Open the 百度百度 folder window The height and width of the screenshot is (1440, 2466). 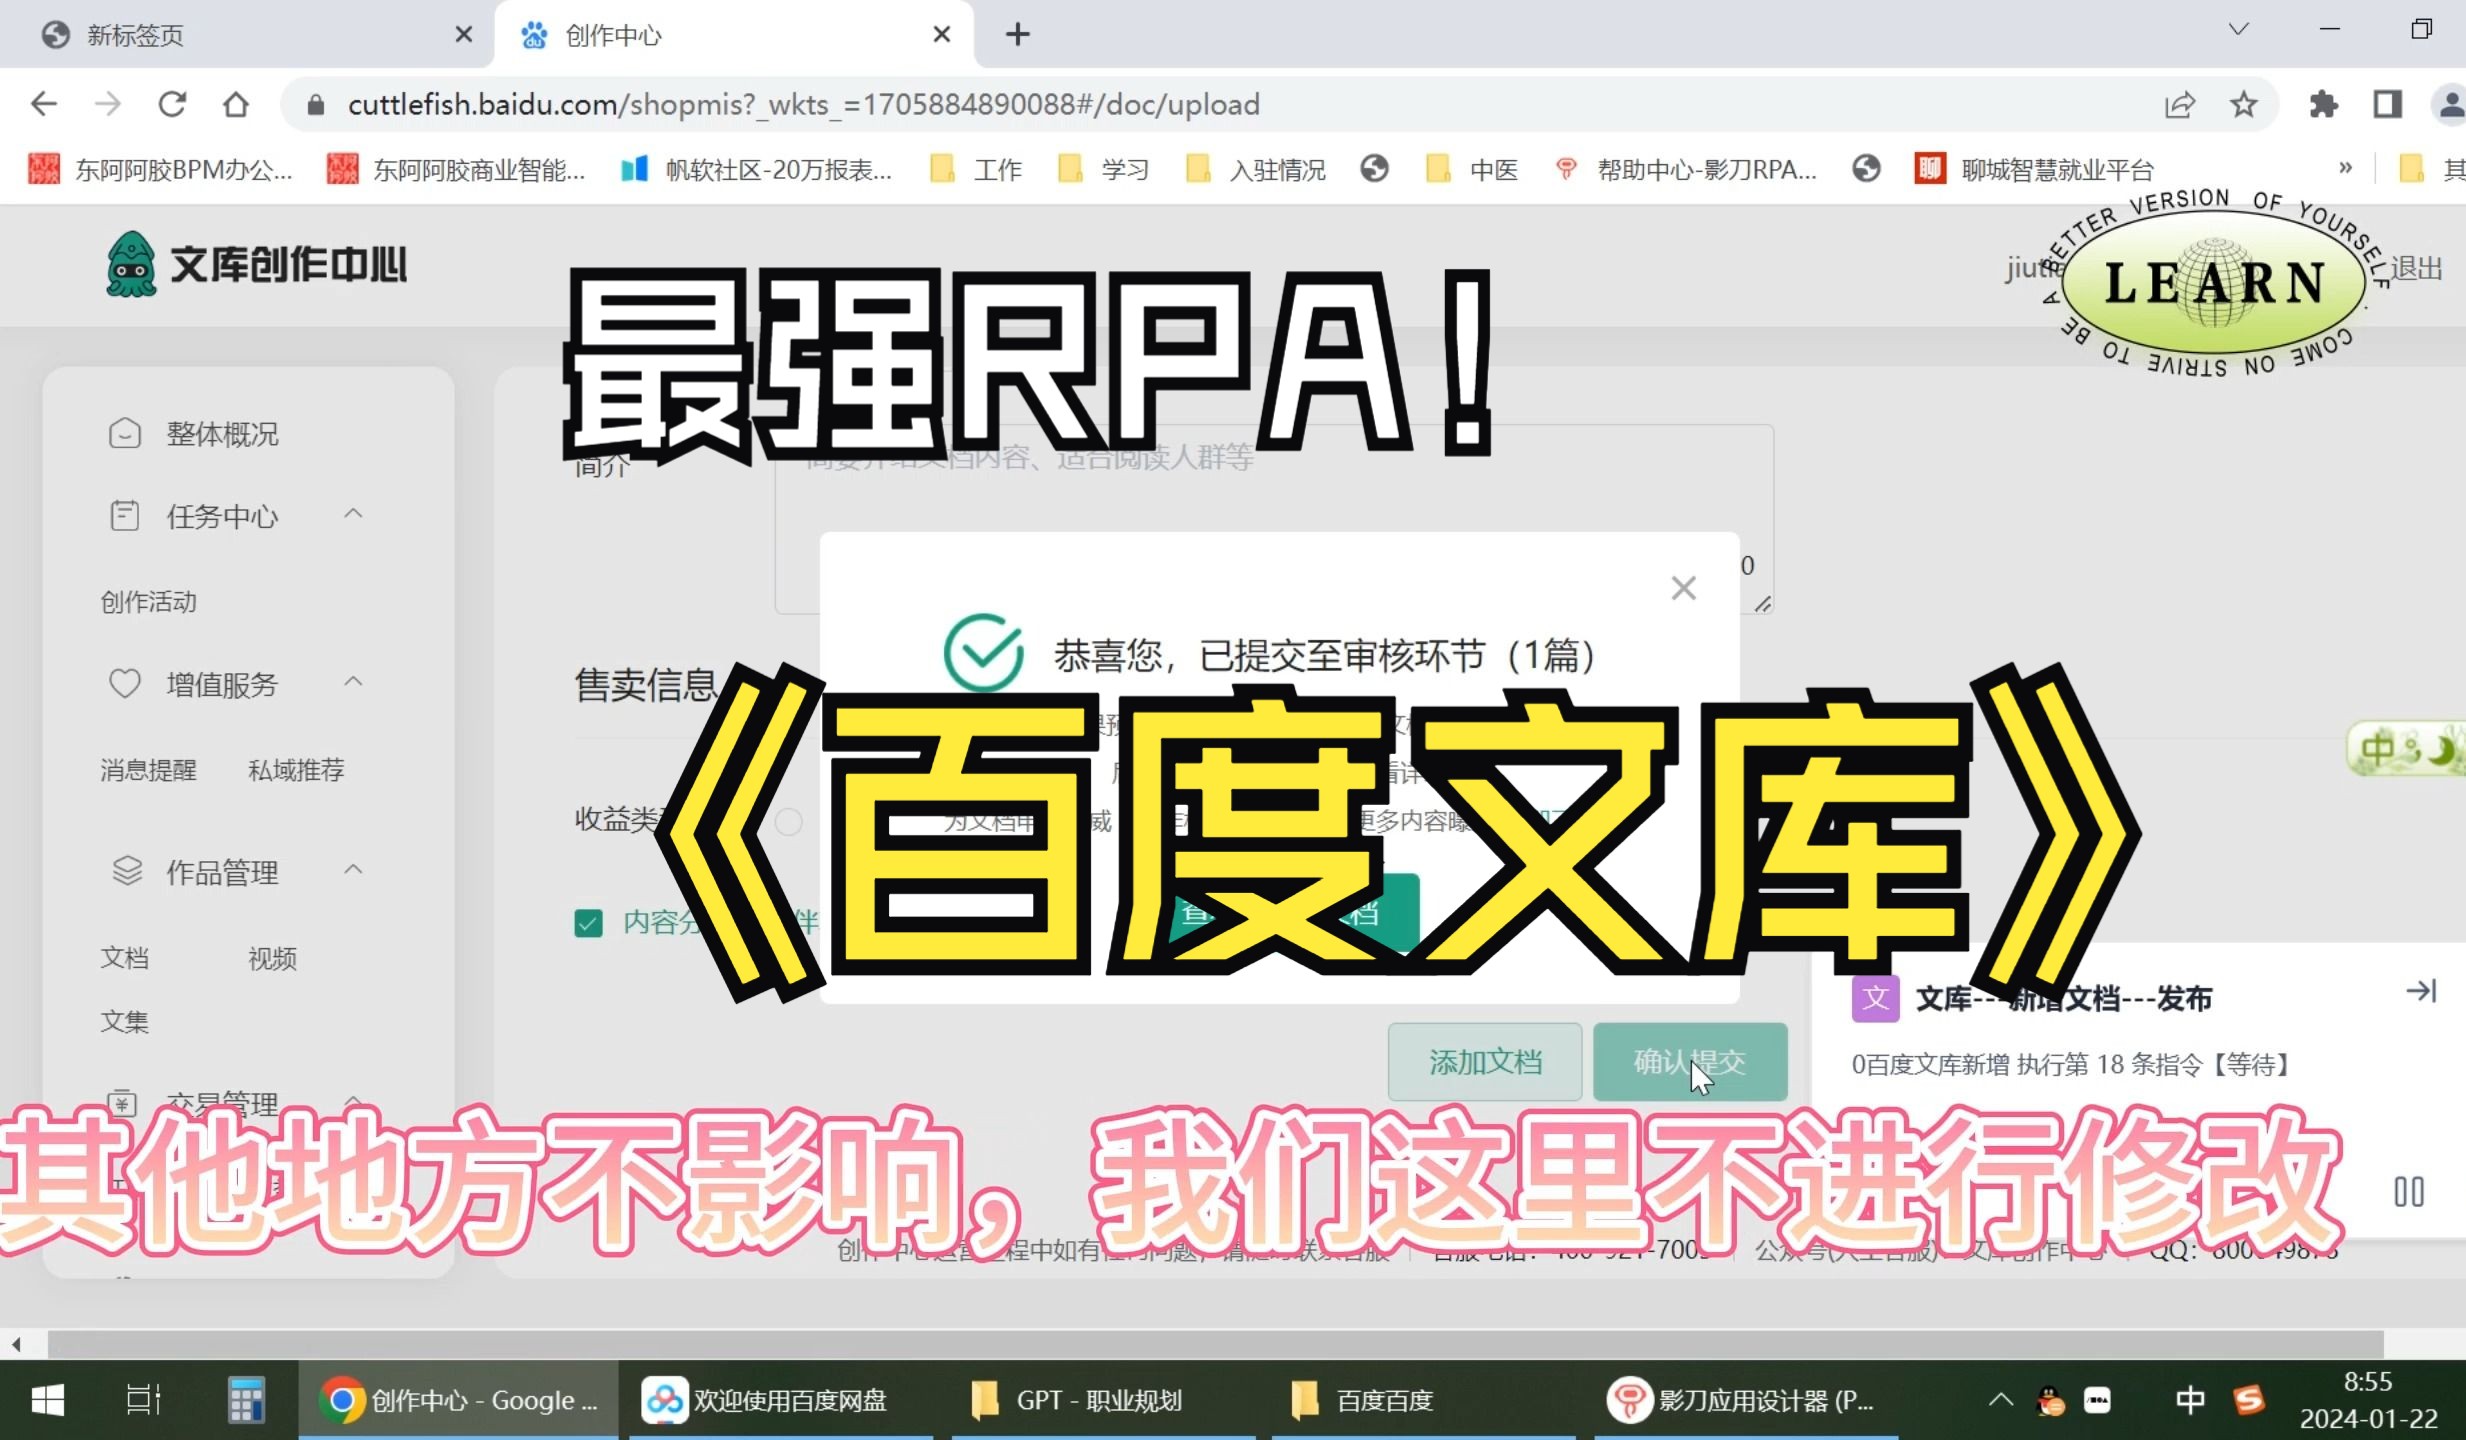coord(1424,1400)
